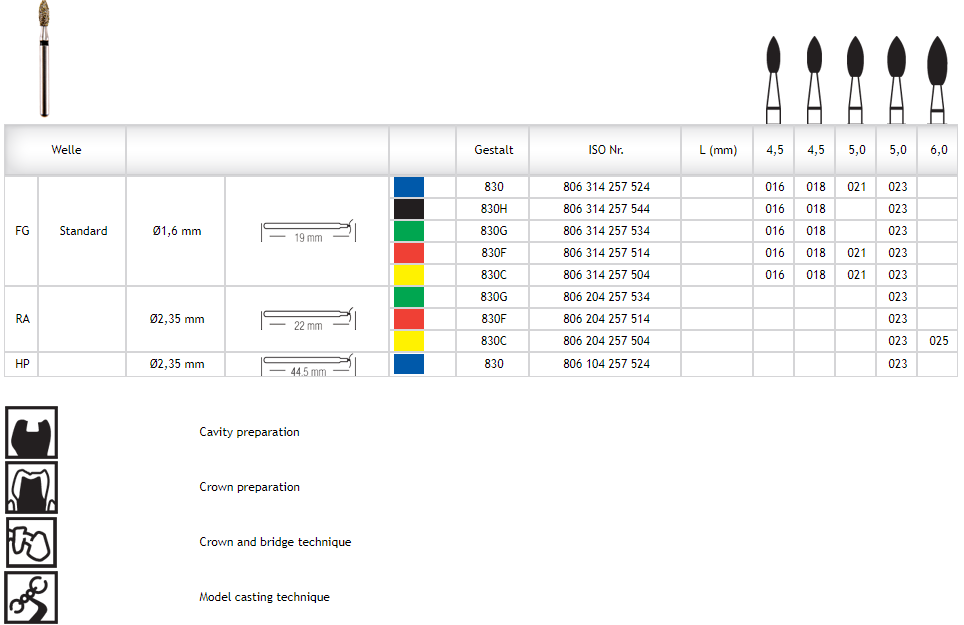The height and width of the screenshot is (625, 964).
Task: Click the Crown and bridge technique label
Action: pos(275,542)
